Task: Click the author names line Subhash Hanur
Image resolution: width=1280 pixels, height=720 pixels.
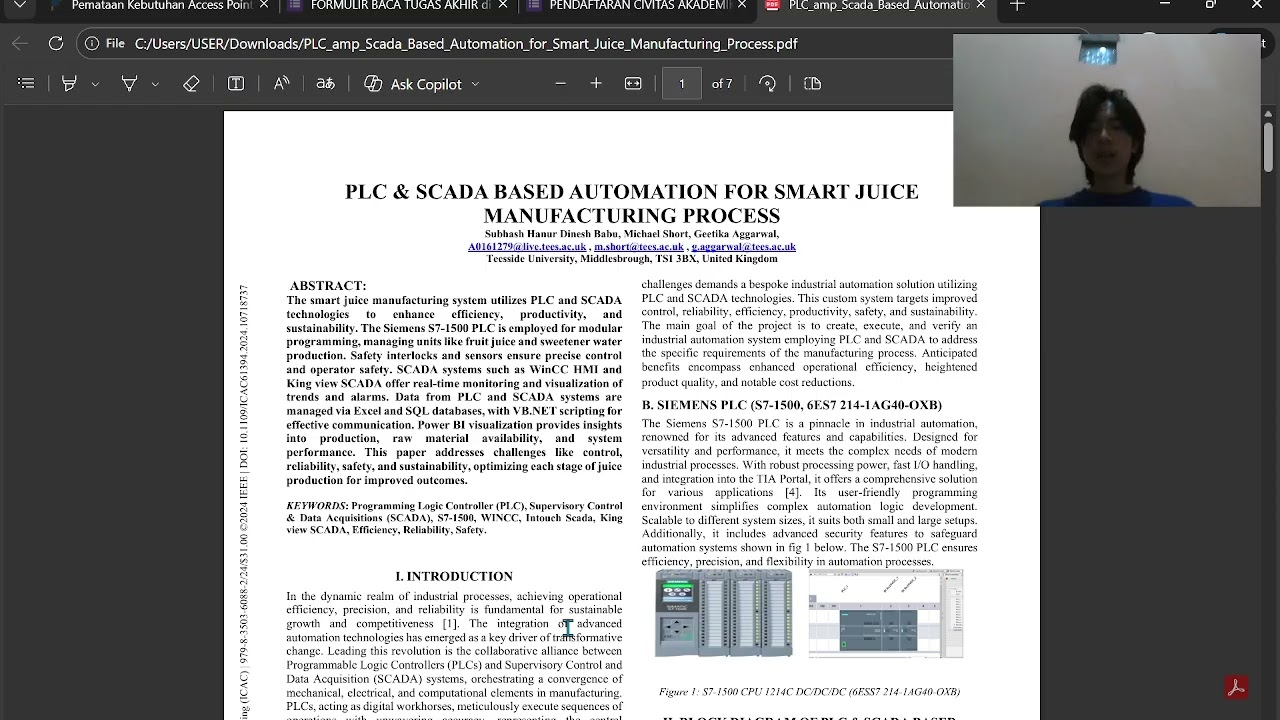Action: [x=632, y=235]
